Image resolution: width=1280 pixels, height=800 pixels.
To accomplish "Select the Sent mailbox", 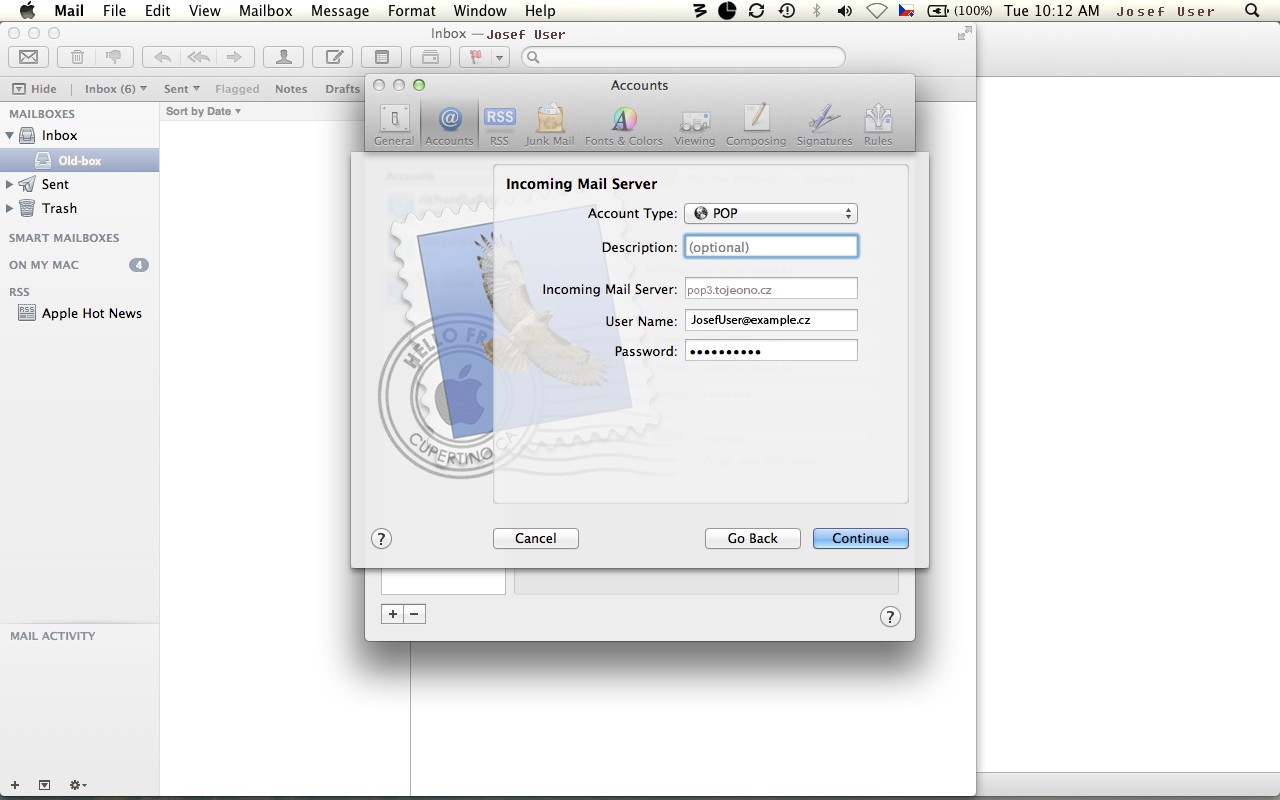I will pos(79,184).
